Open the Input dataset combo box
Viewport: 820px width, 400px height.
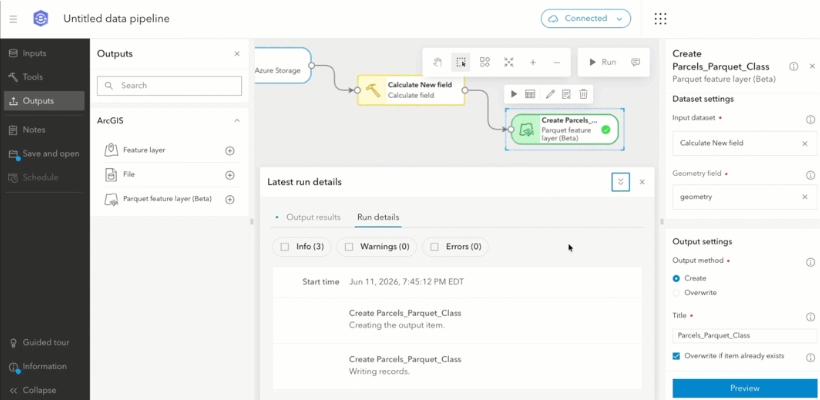coord(745,143)
